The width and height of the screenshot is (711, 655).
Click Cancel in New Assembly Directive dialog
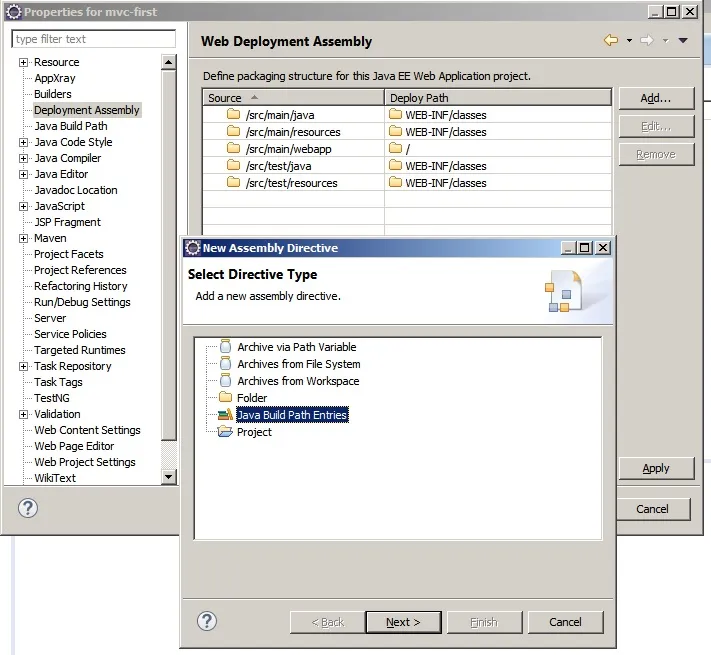[x=565, y=622]
